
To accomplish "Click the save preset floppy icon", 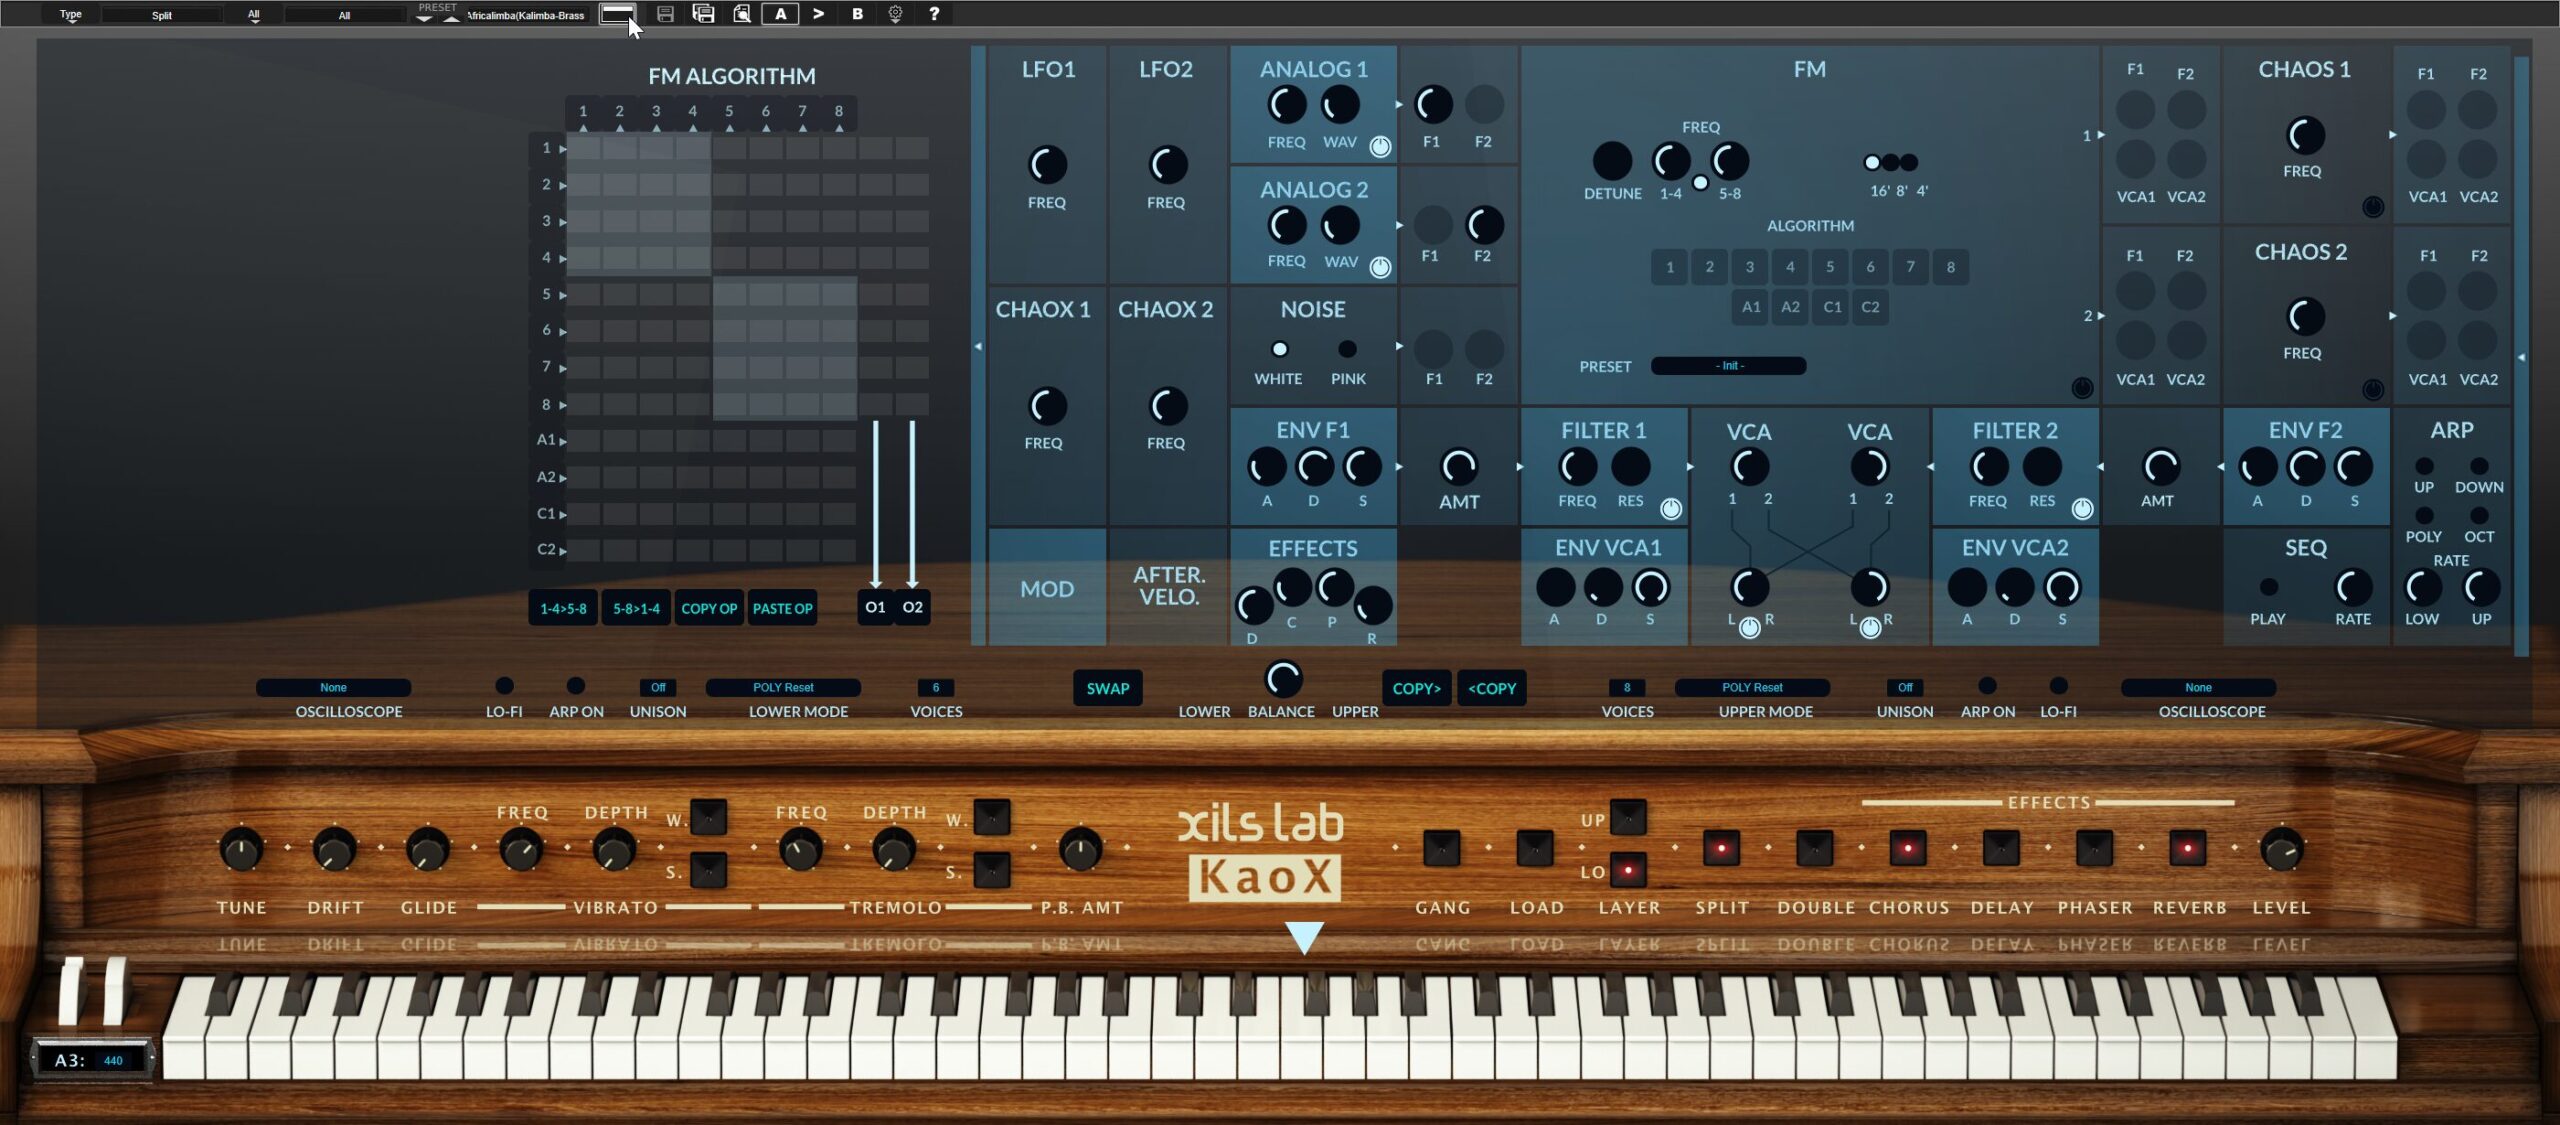I will click(x=665, y=14).
